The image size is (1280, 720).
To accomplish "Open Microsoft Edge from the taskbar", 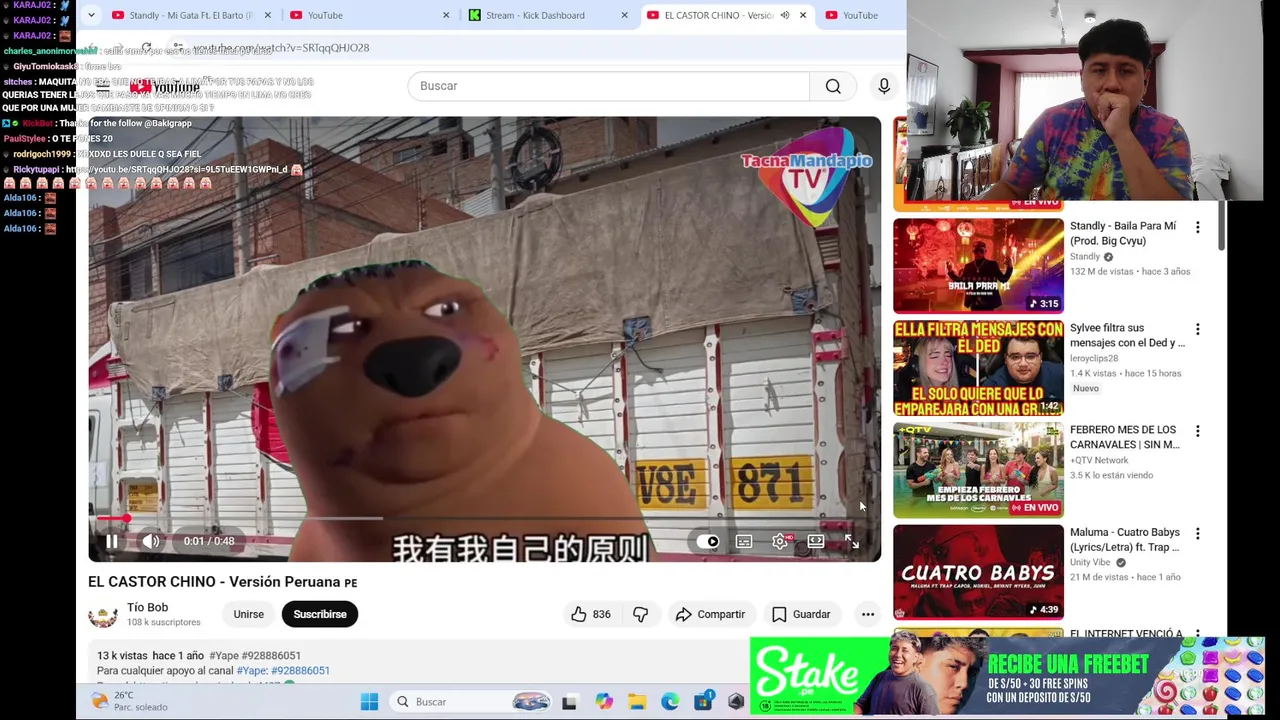I will pyautogui.click(x=670, y=702).
